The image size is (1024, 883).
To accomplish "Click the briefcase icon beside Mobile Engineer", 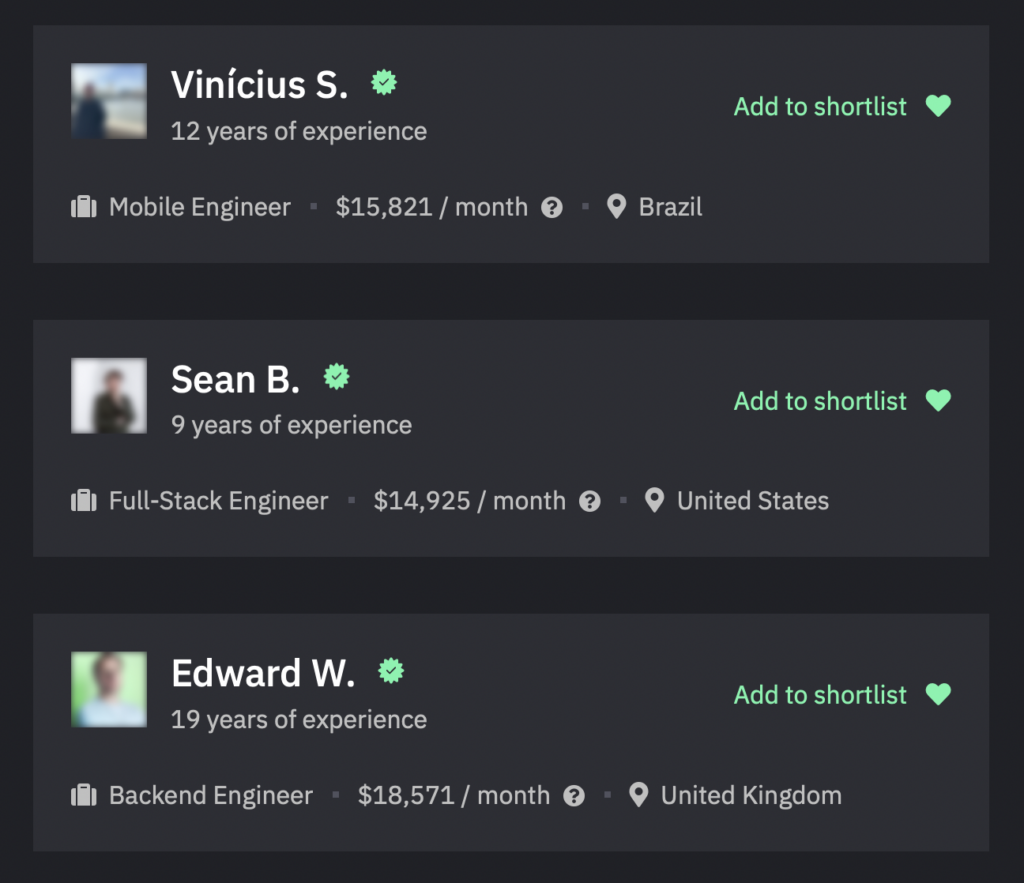I will tap(84, 207).
